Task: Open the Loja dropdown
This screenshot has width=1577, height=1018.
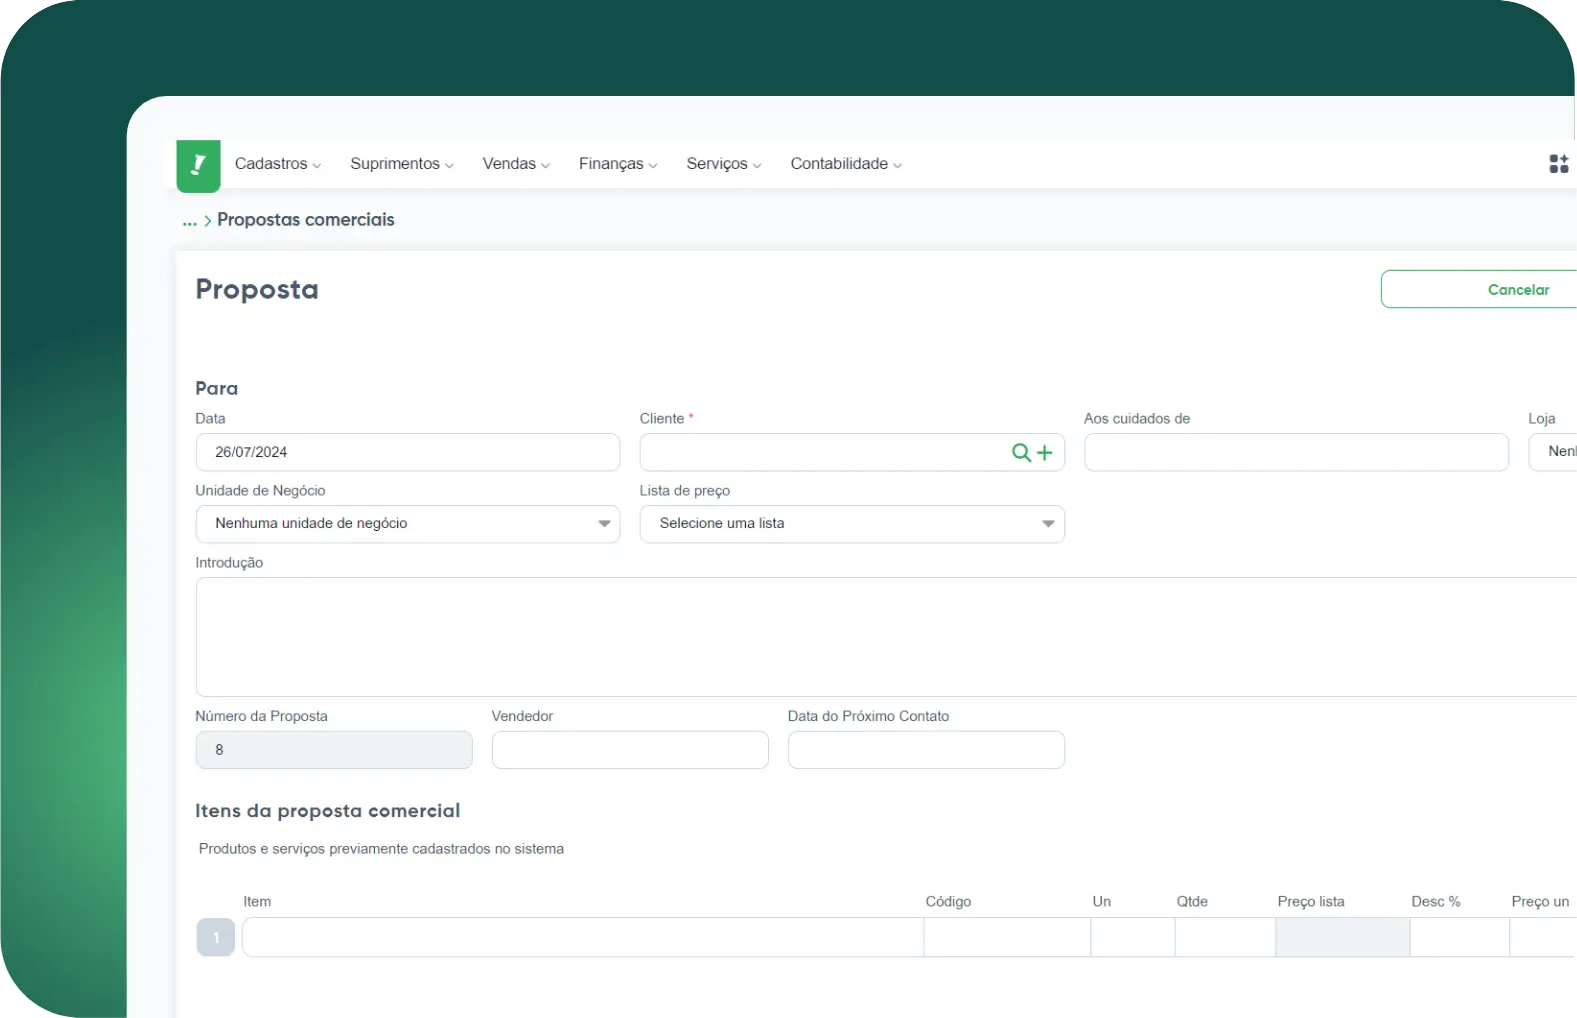Action: point(1553,452)
